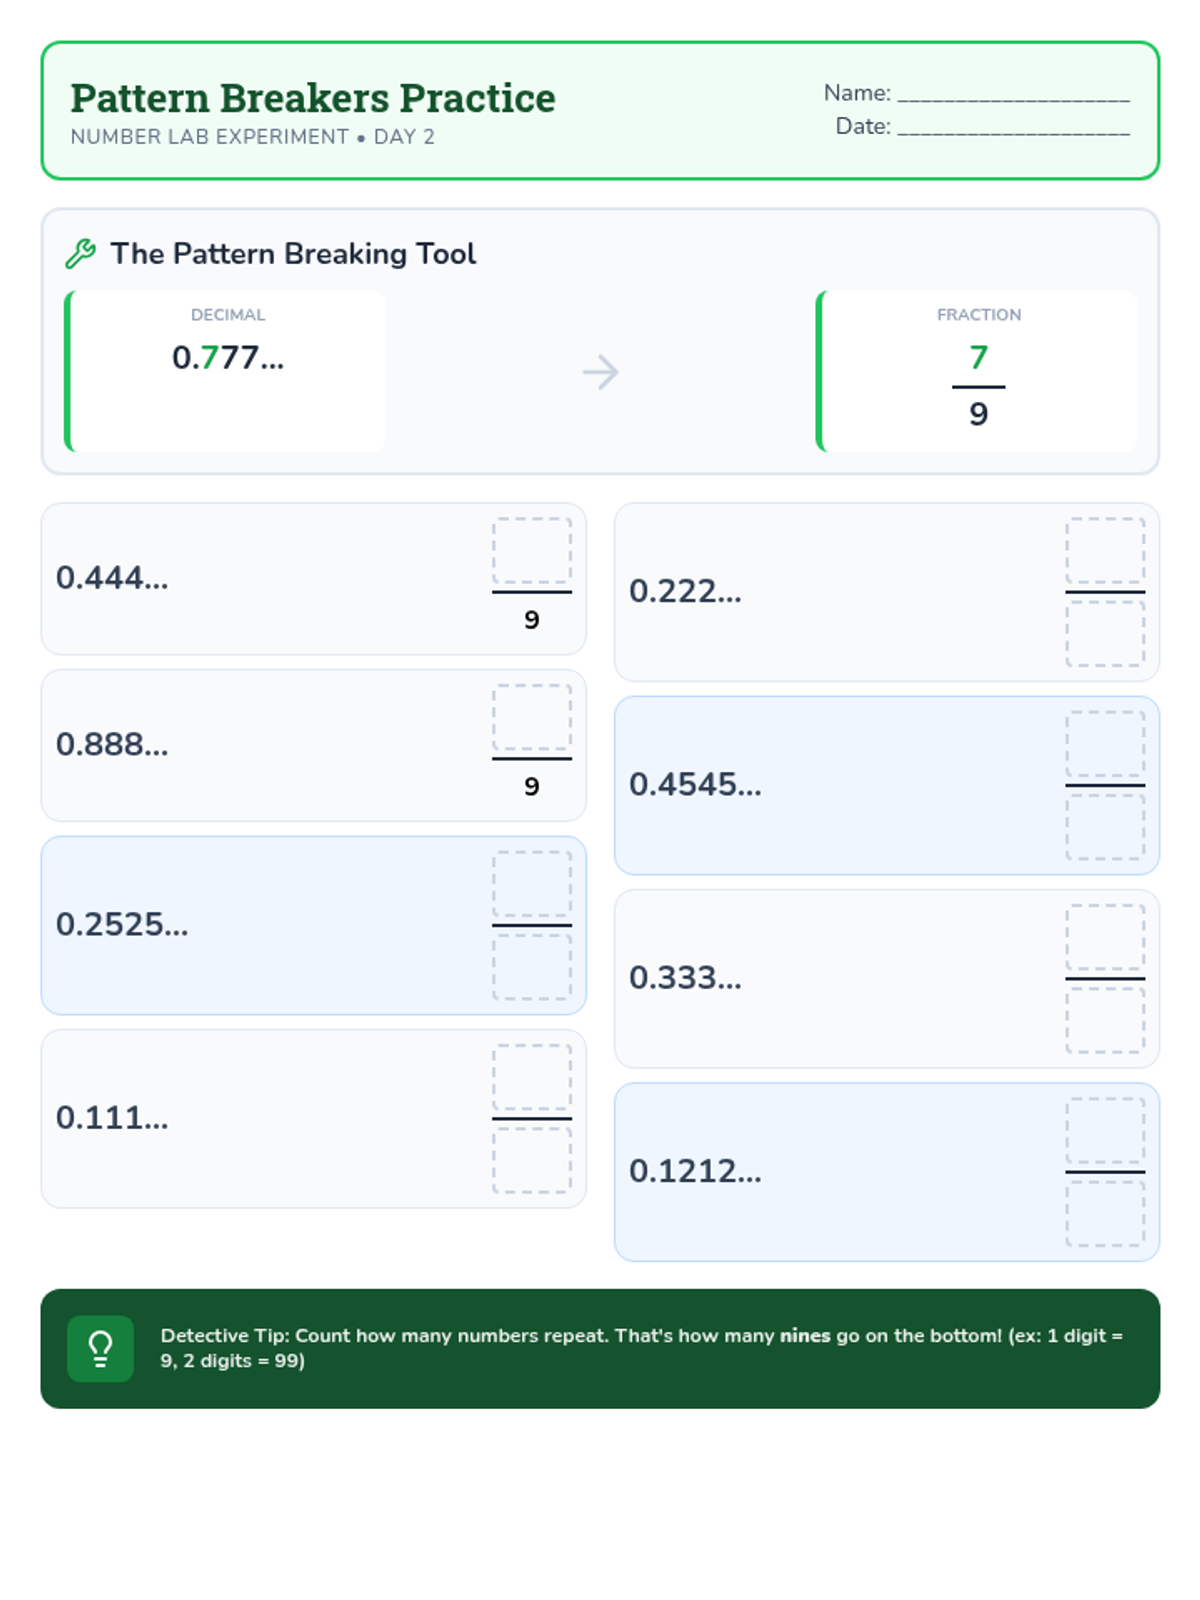Click the lightbulb icon in Detective Tip
Viewport: 1200px width, 1600px height.
(100, 1348)
